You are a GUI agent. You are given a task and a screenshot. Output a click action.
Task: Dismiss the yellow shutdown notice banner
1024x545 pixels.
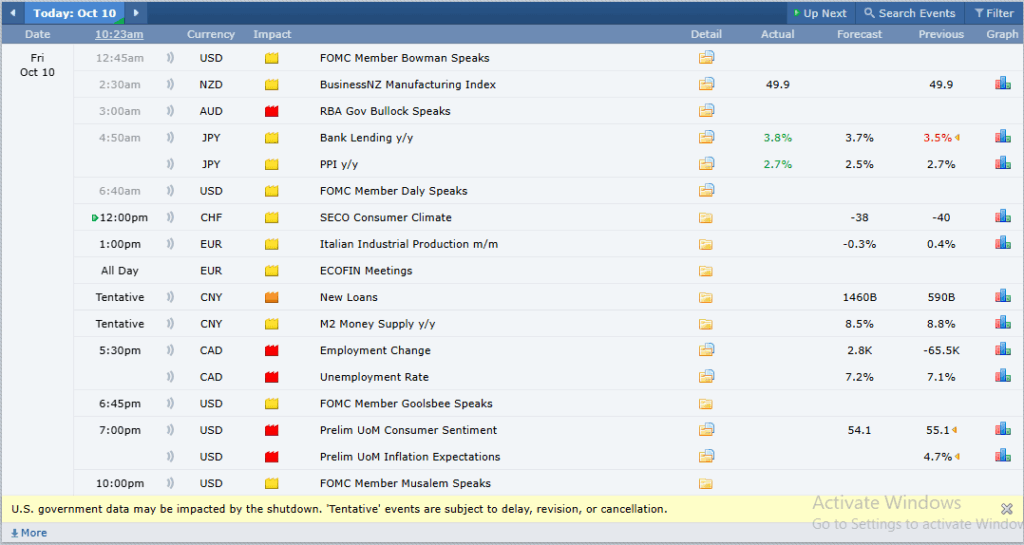pyautogui.click(x=1005, y=508)
